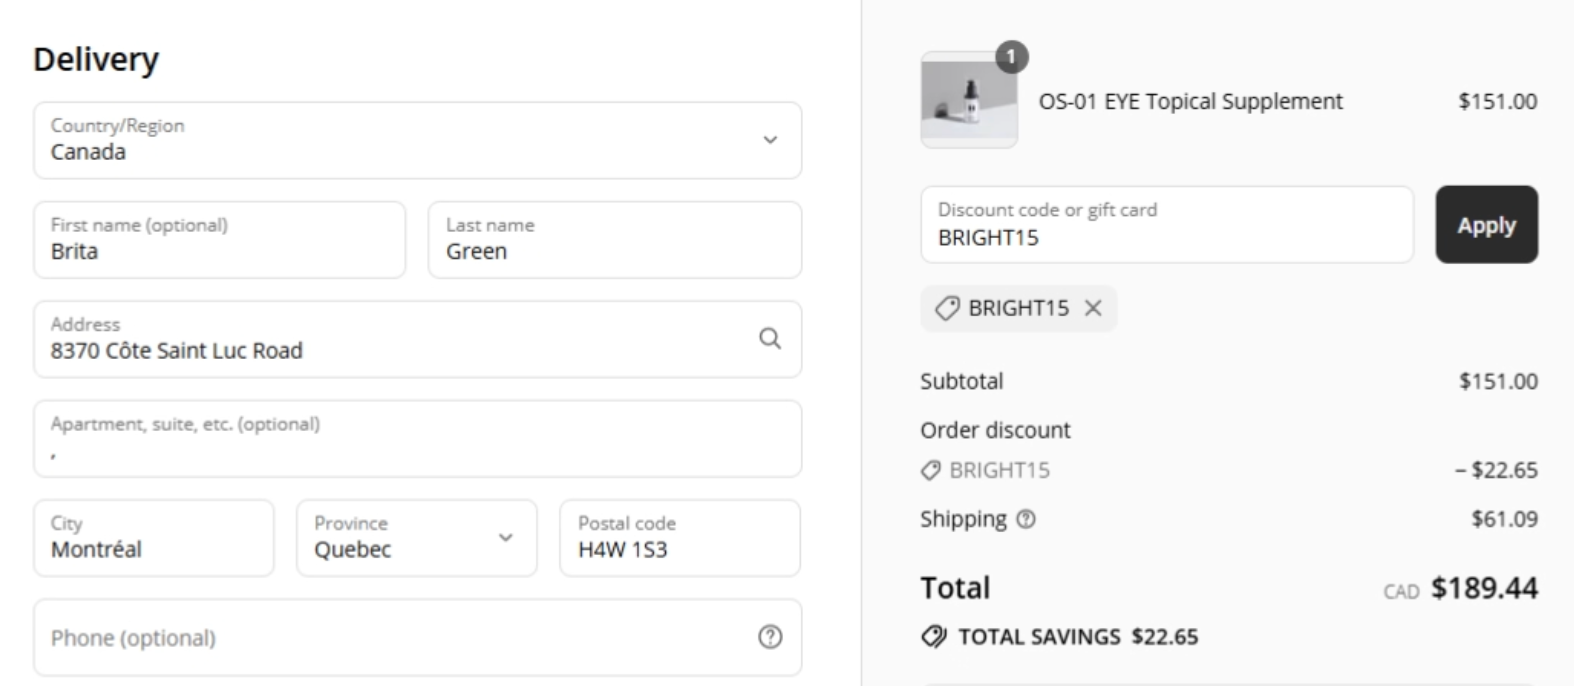Click the Phone optional field
Screen dimensions: 1574x686
click(x=417, y=638)
